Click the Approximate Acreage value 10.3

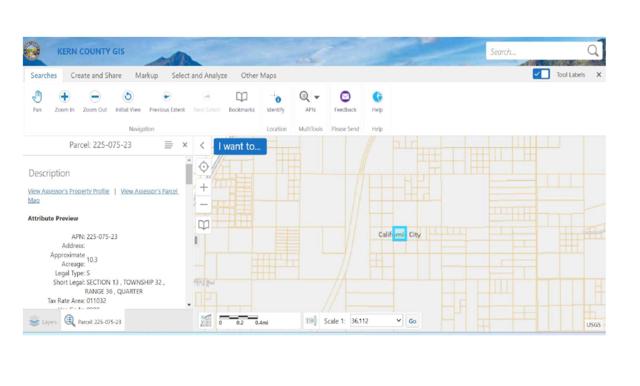tap(92, 260)
